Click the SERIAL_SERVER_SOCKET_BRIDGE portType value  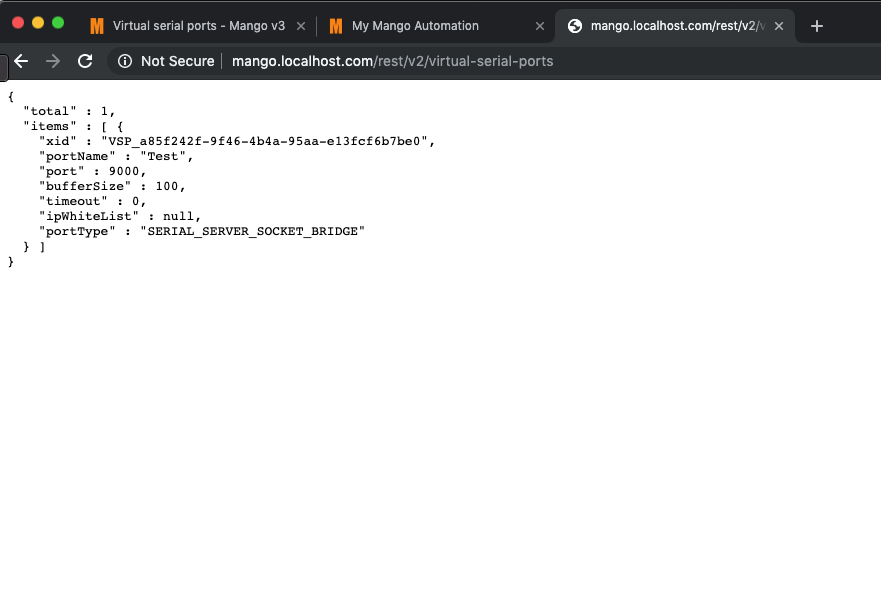point(257,231)
